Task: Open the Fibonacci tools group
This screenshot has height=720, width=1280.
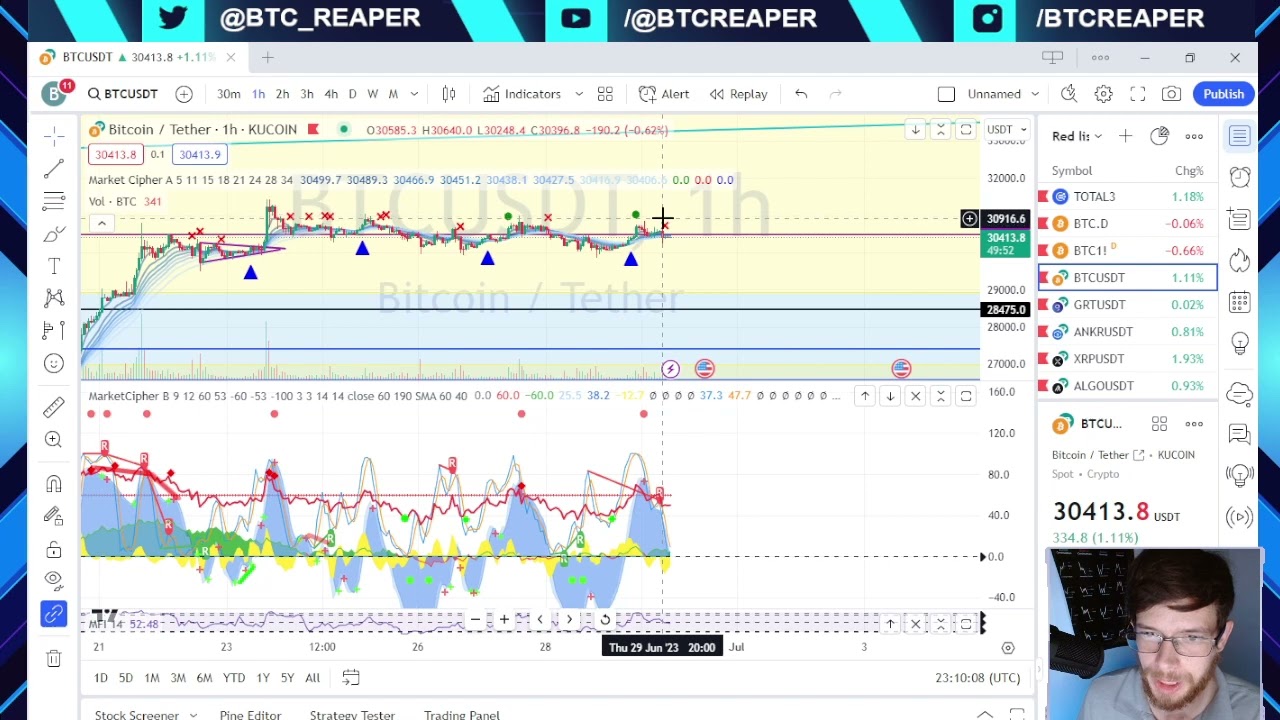Action: (54, 201)
